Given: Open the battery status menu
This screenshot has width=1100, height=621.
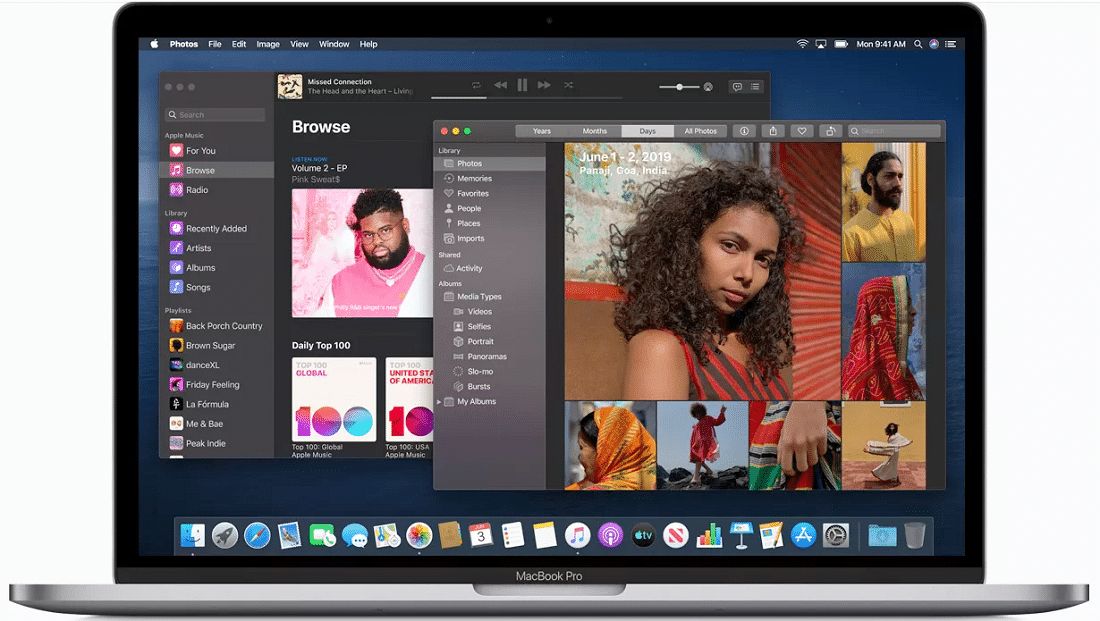Looking at the screenshot, I should [841, 44].
